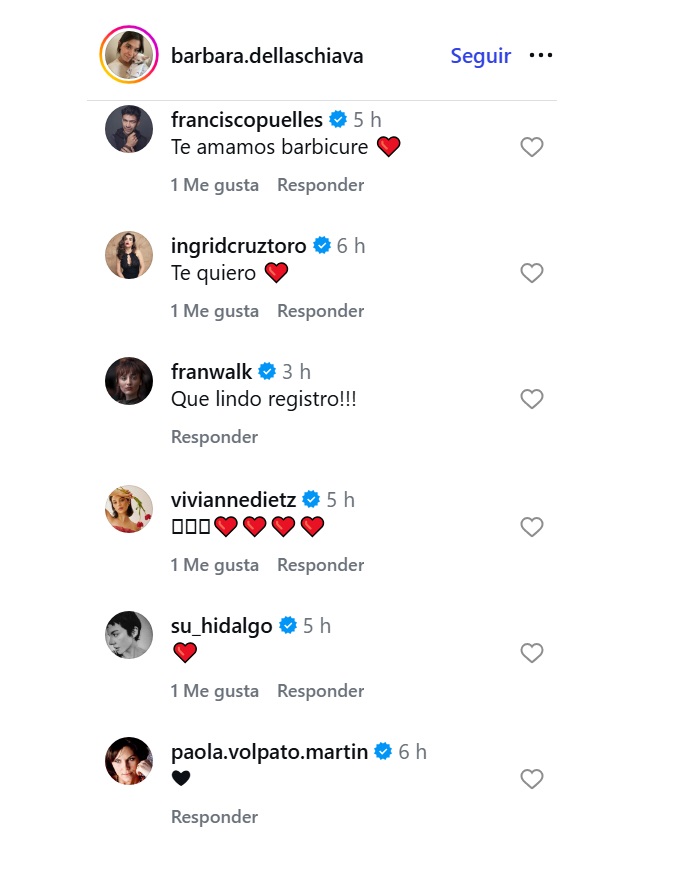The image size is (700, 870).
Task: Click Responder under ingridcruztoro's comment
Action: (x=320, y=311)
